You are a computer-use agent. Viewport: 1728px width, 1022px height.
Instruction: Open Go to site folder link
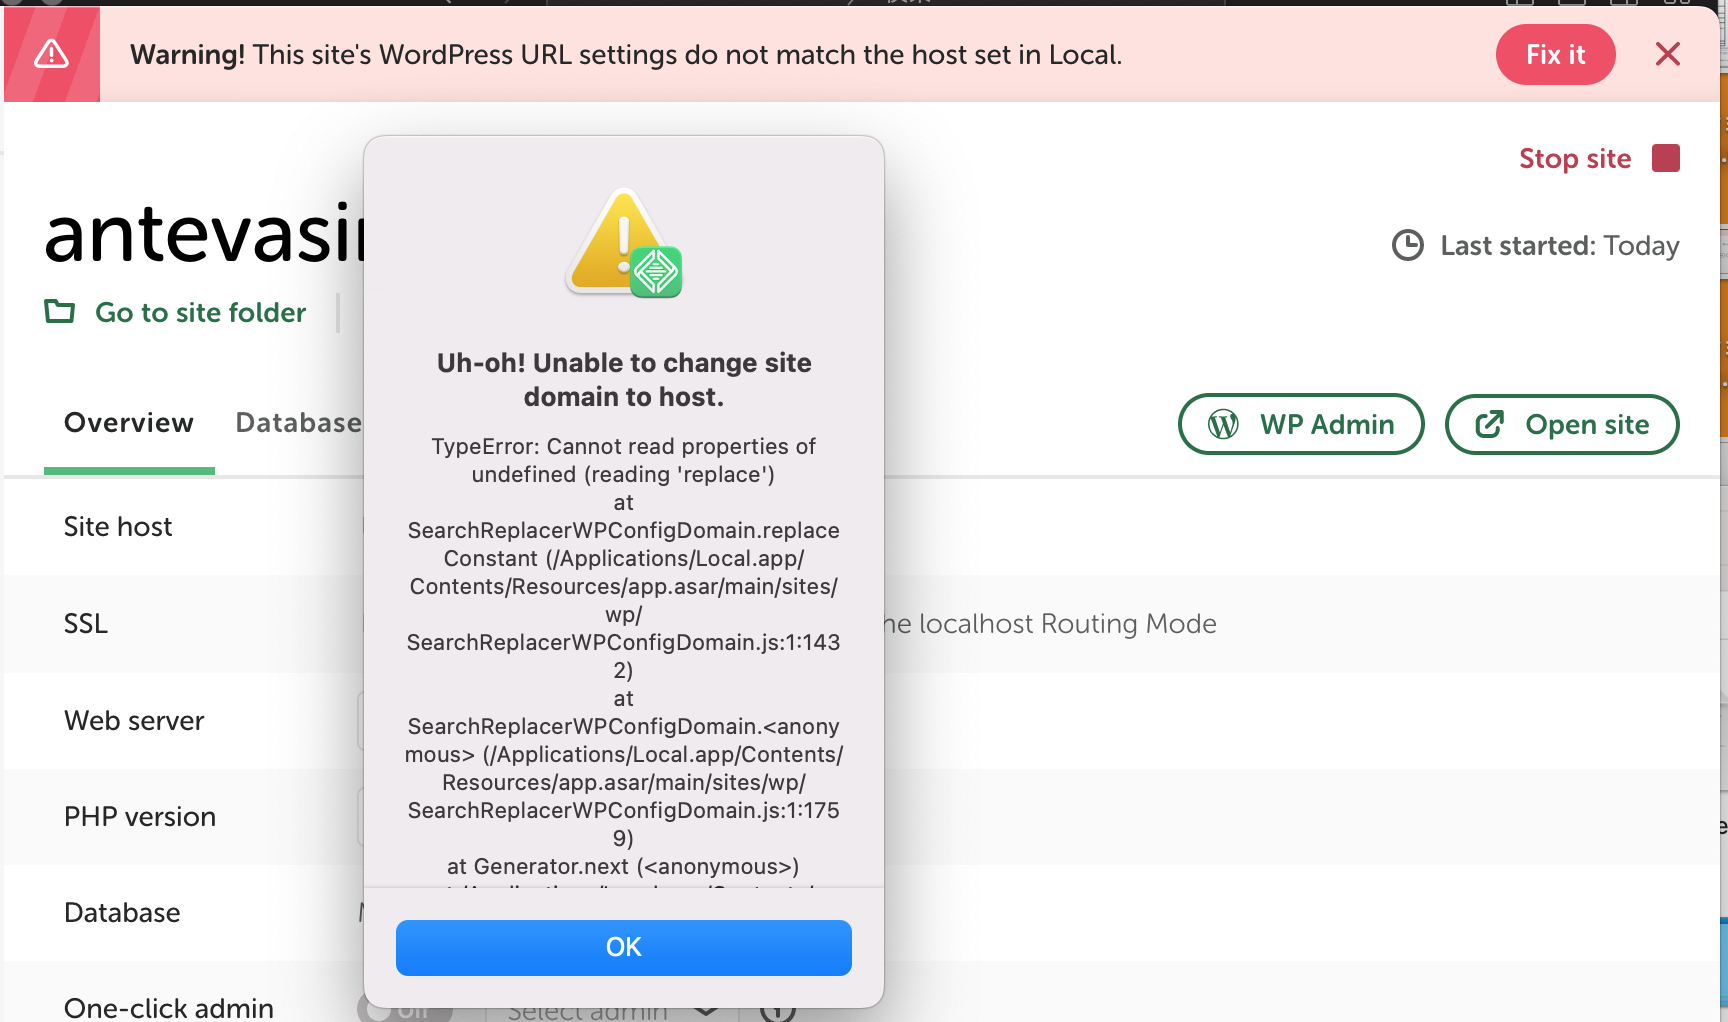200,312
